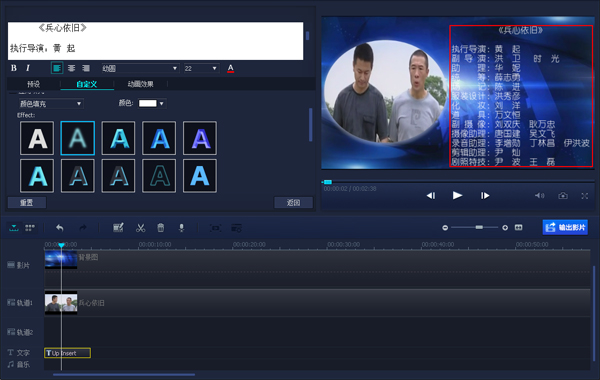The image size is (600, 380).
Task: Step back one frame in preview
Action: pyautogui.click(x=431, y=196)
